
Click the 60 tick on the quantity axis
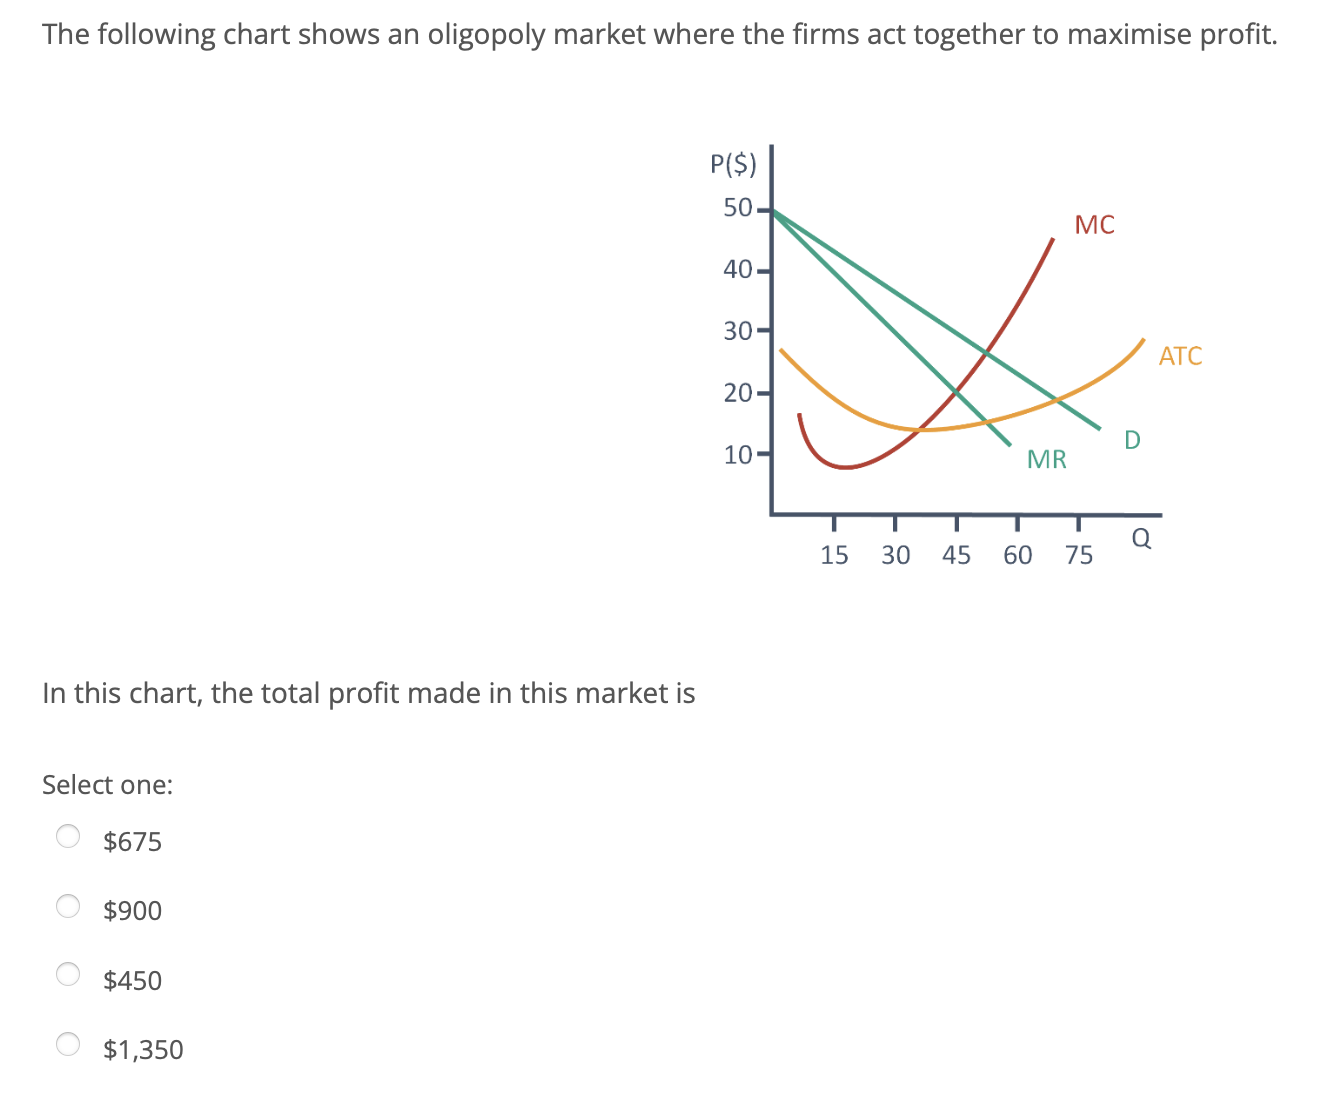tap(1018, 555)
